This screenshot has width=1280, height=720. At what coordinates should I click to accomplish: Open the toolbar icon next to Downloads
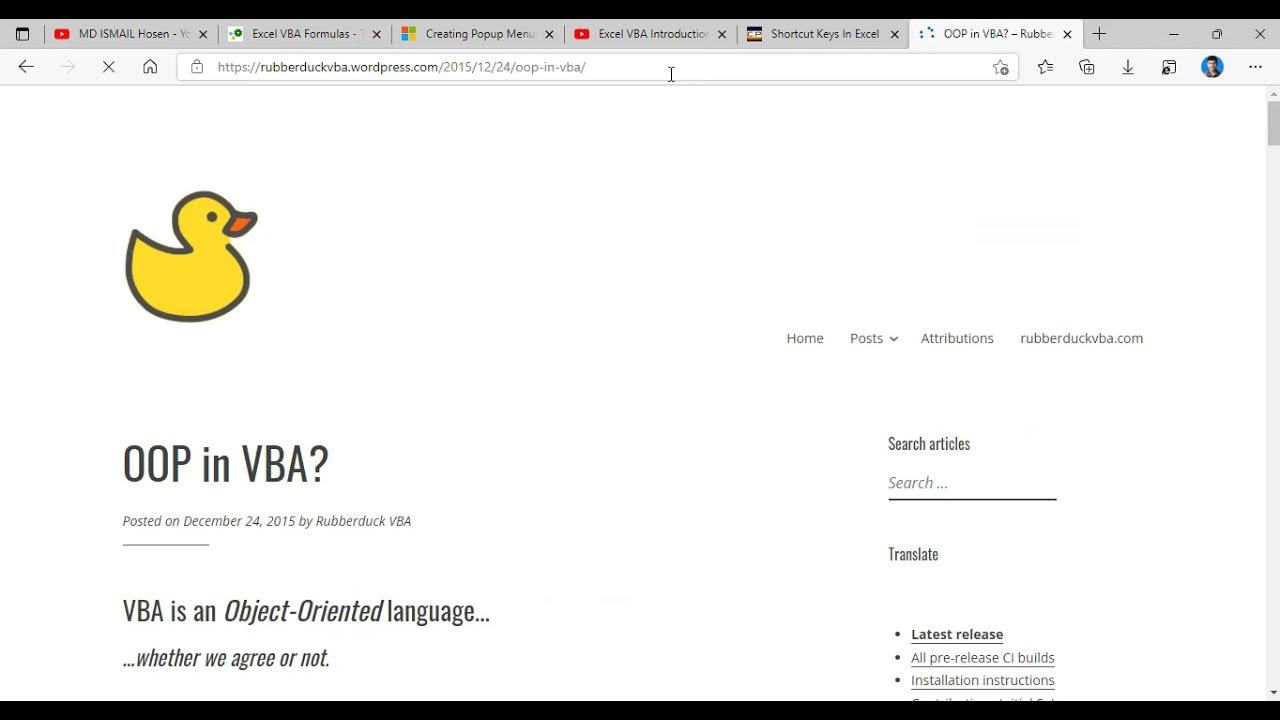click(x=1169, y=67)
